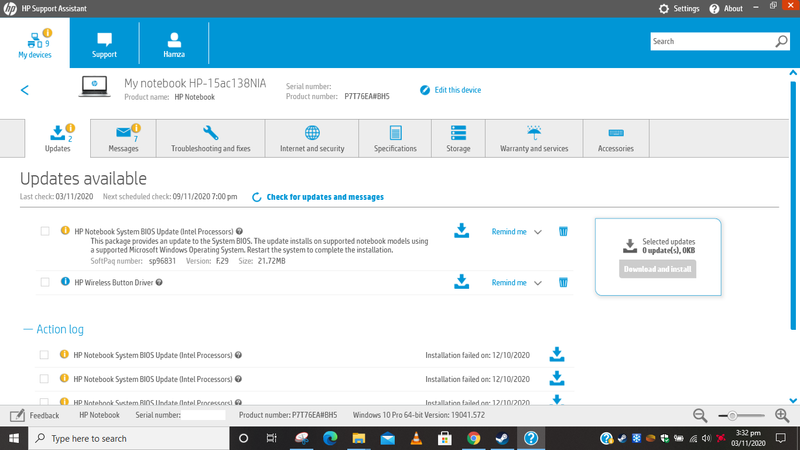Click Remind me link for Wireless Button Driver
The height and width of the screenshot is (450, 800).
(509, 283)
